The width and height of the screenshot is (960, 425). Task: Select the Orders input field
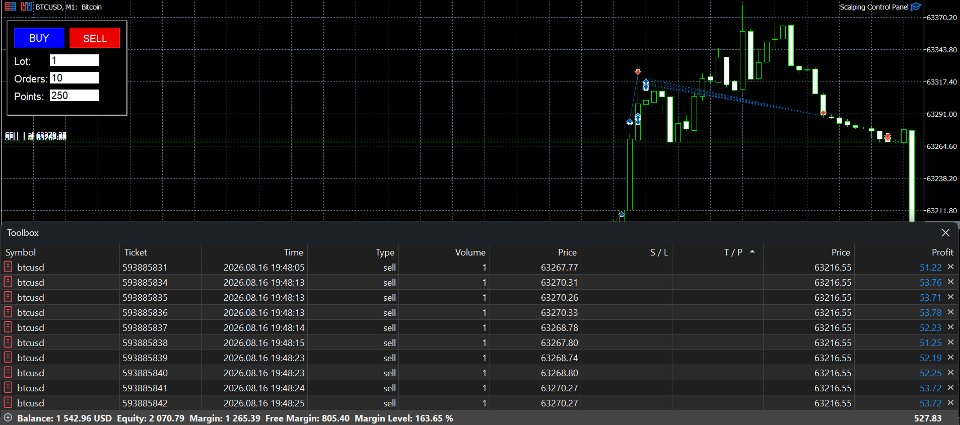(74, 78)
